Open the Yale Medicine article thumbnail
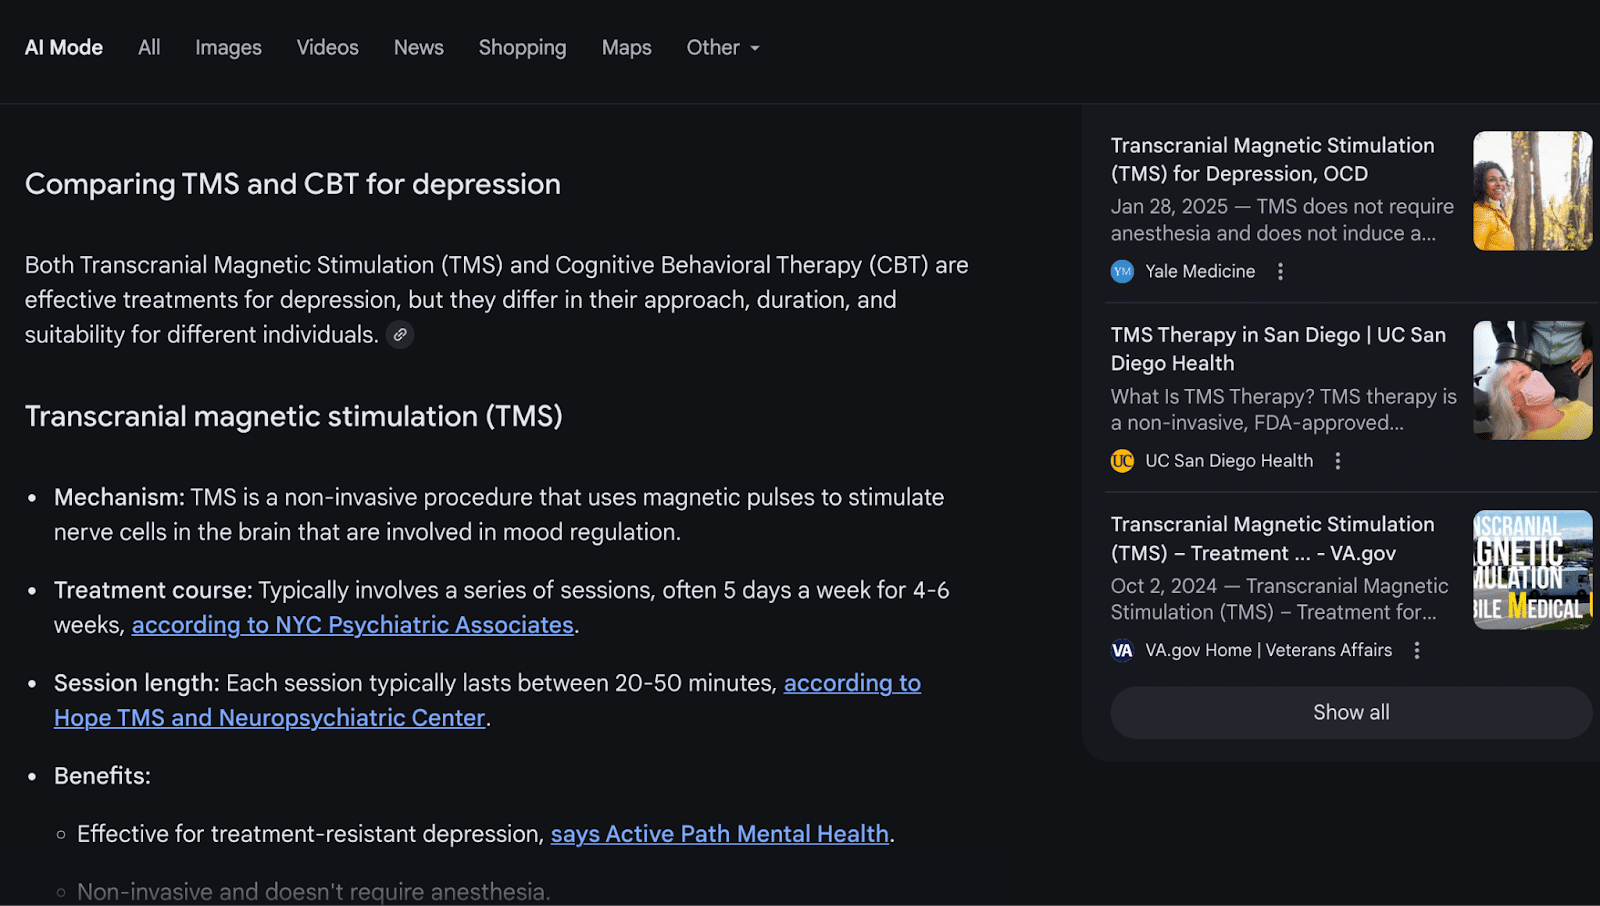The image size is (1600, 906). coord(1532,191)
